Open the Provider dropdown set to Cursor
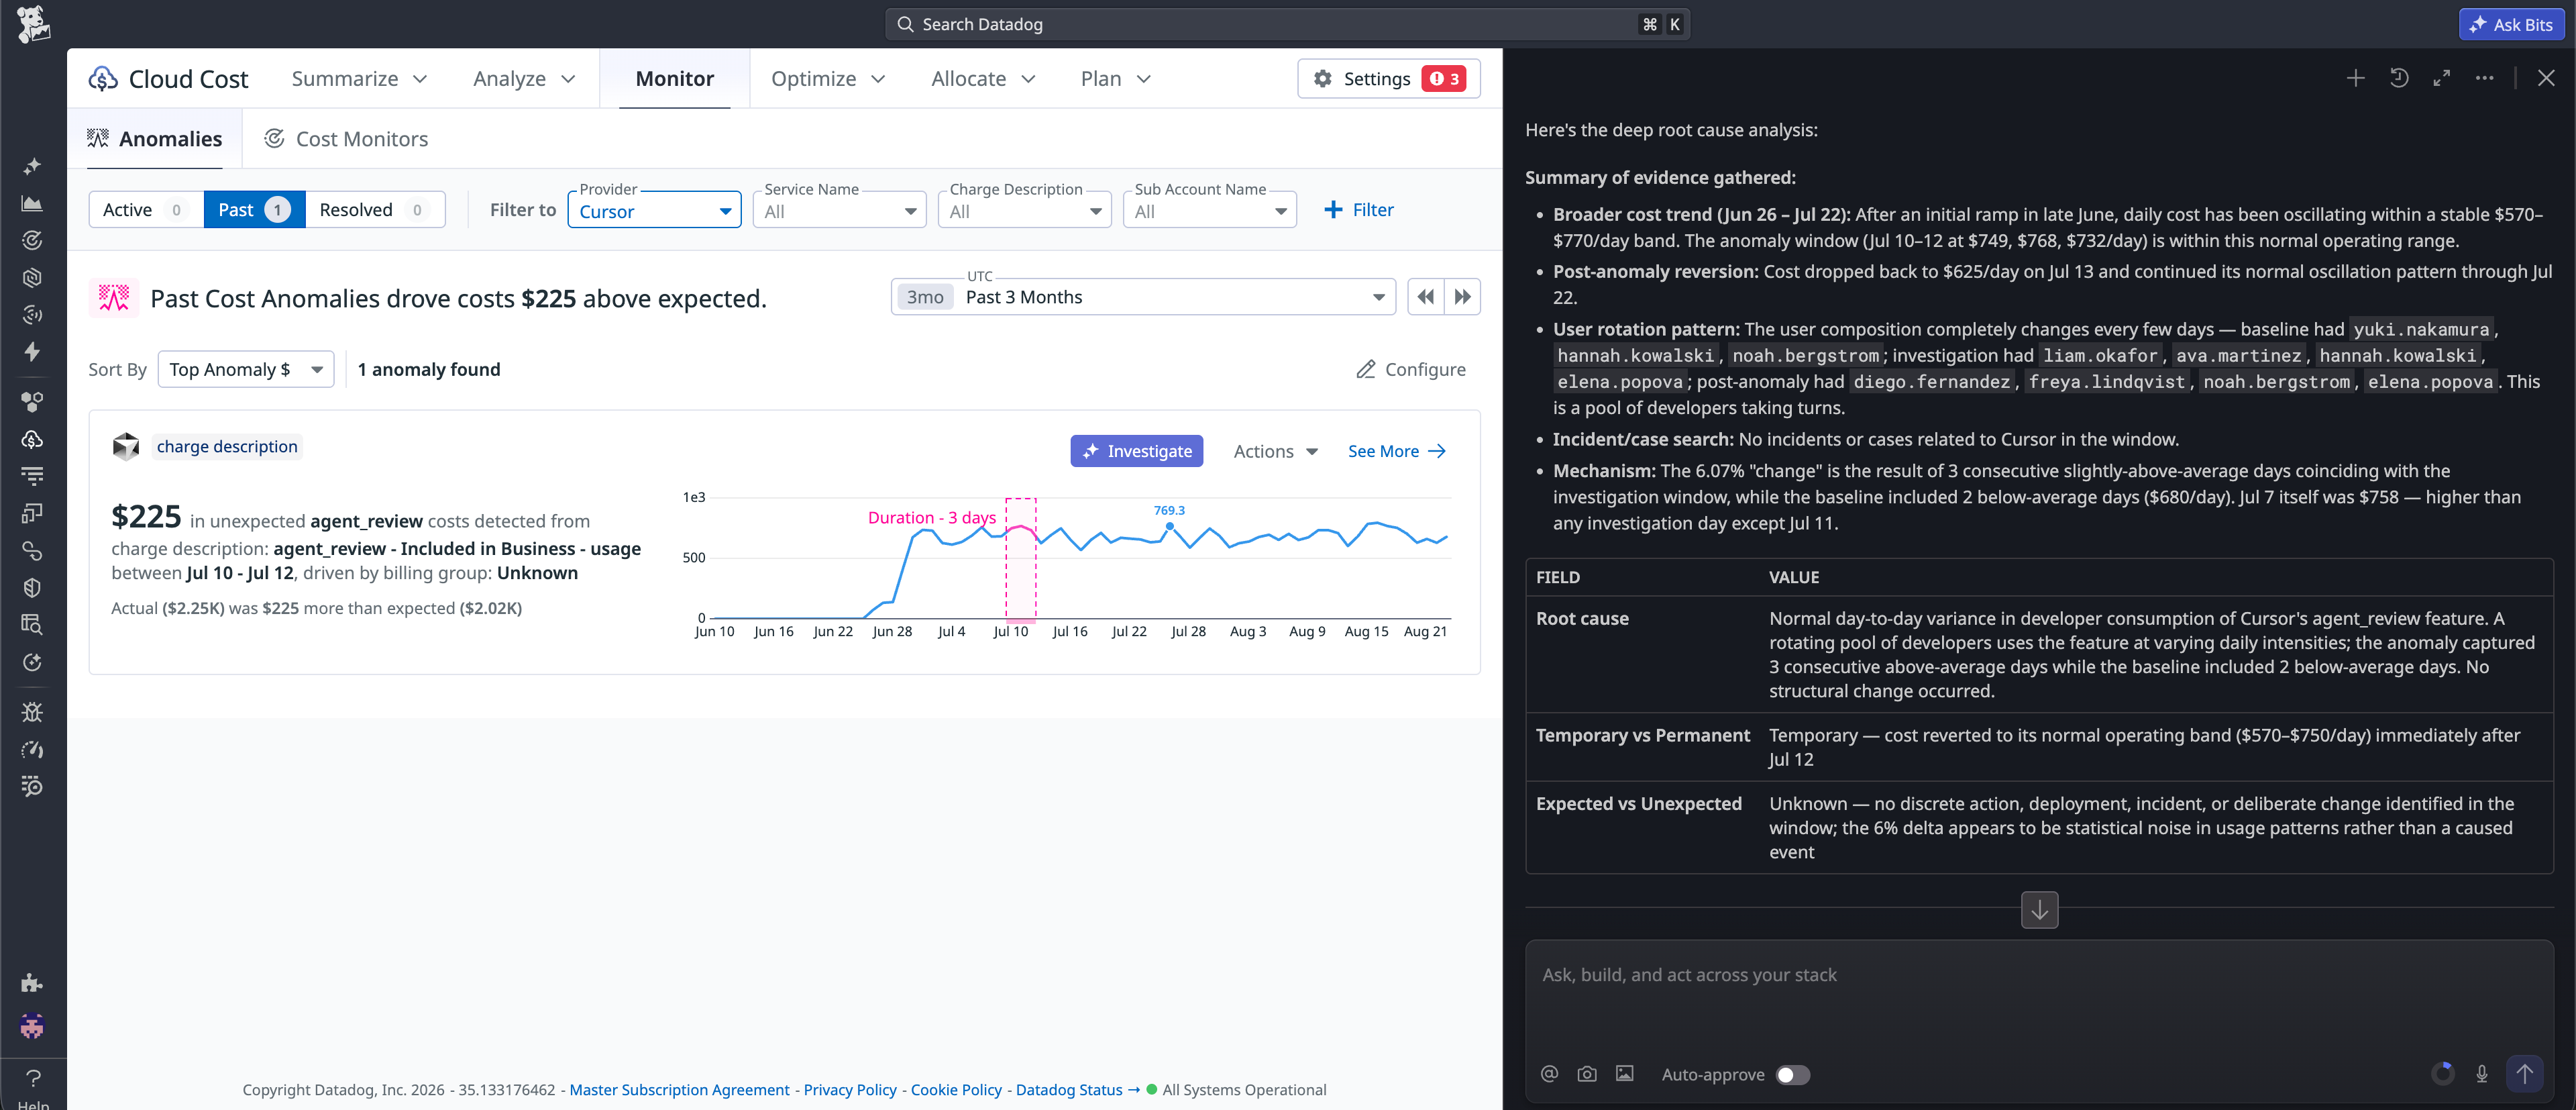Viewport: 2576px width, 1110px height. tap(654, 211)
